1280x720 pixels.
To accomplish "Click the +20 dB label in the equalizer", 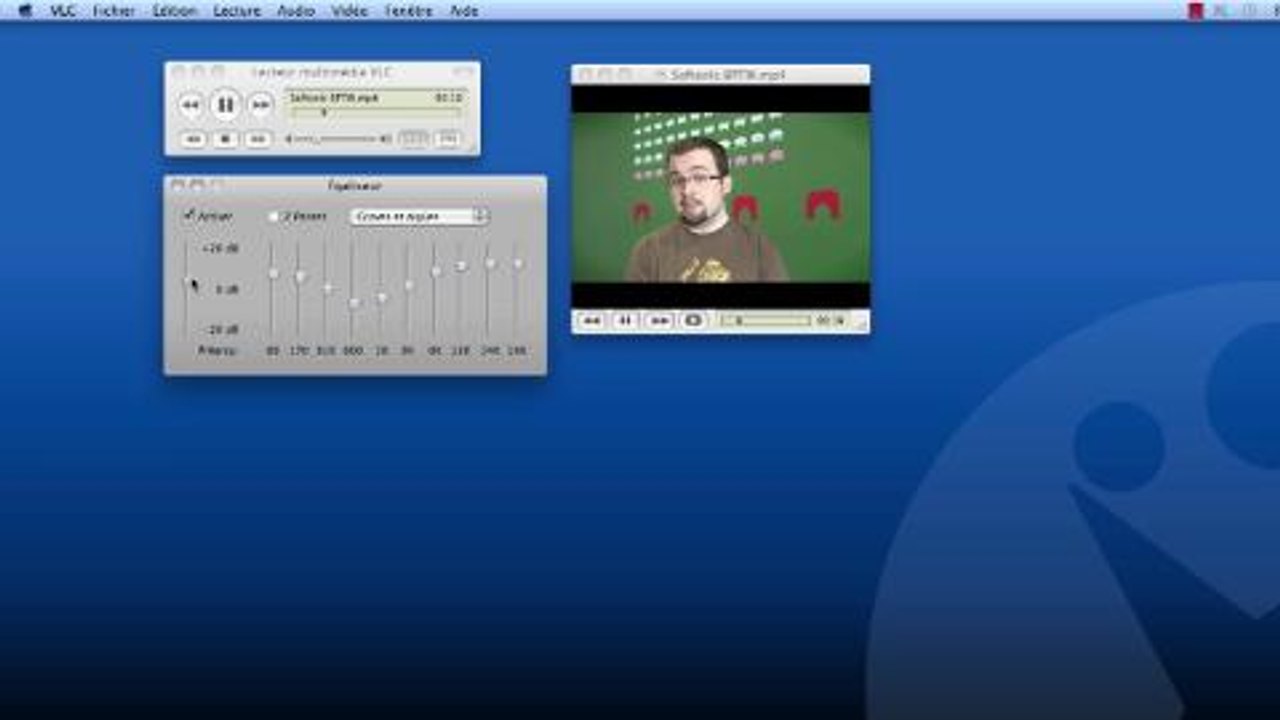I will tap(220, 248).
